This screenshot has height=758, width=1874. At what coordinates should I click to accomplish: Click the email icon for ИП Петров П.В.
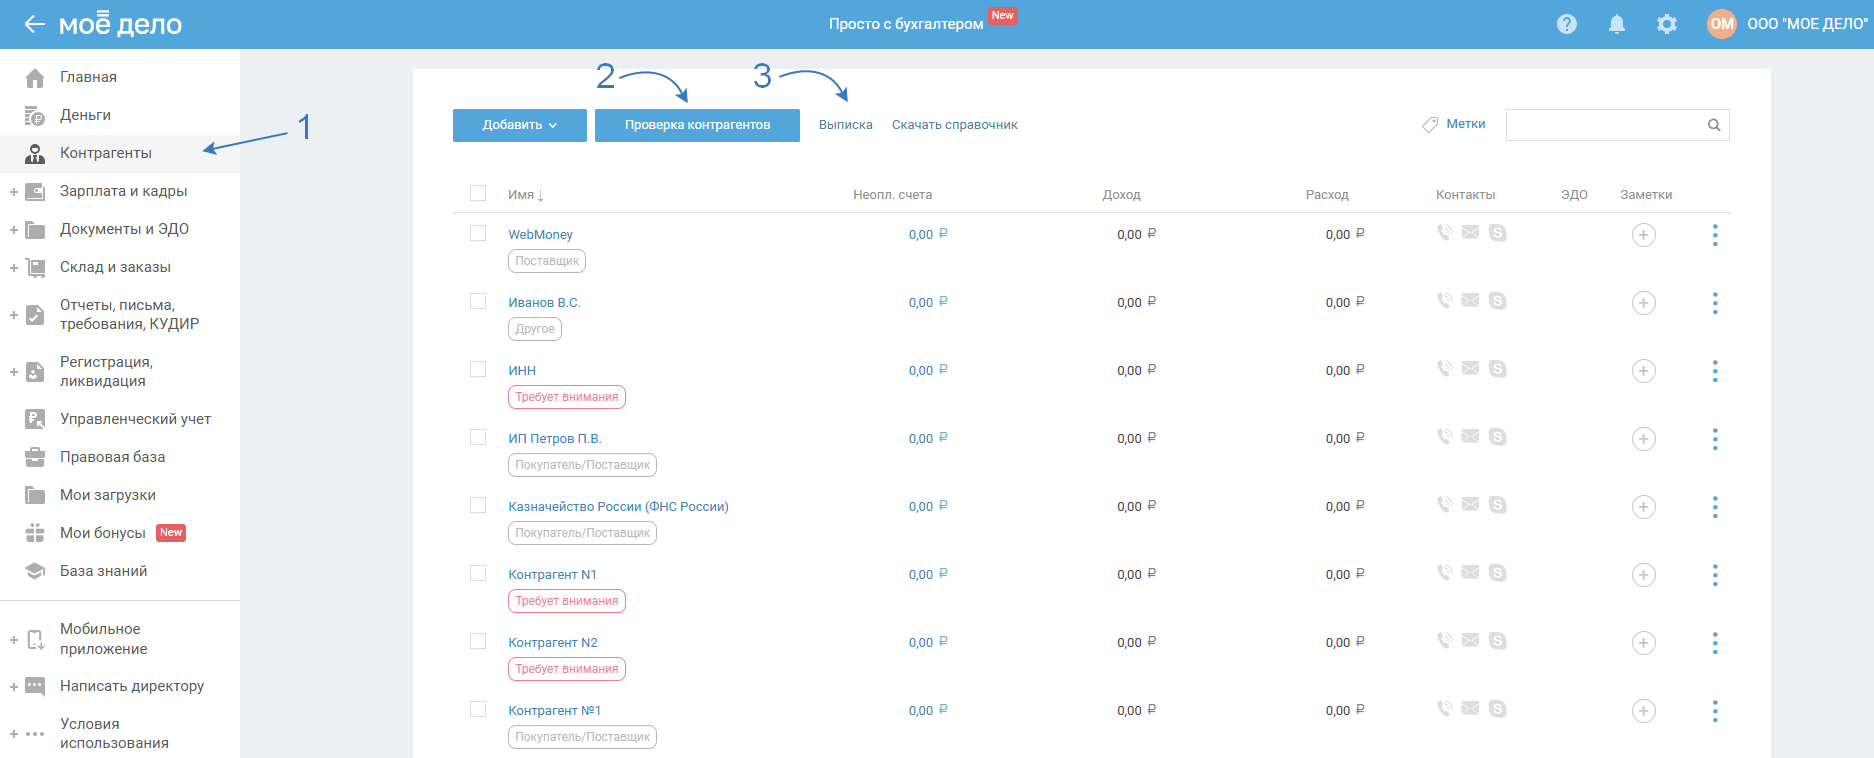pos(1470,436)
